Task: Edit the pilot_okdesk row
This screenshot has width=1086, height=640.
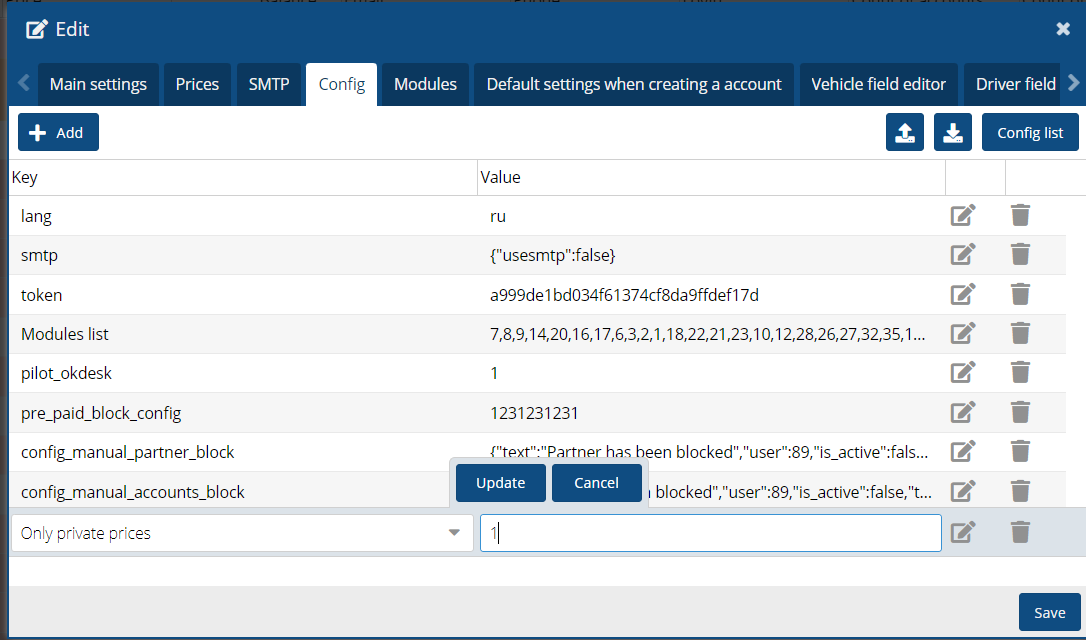Action: 962,372
